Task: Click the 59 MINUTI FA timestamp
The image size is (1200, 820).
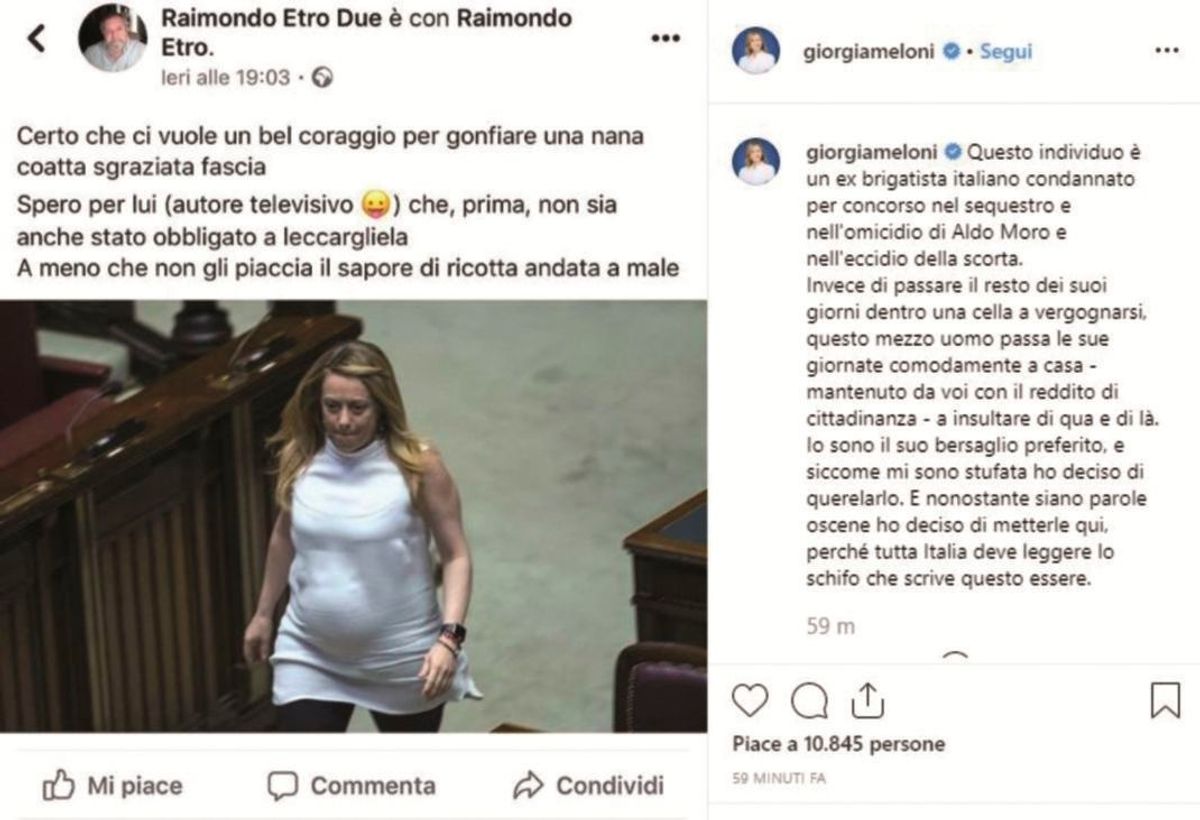Action: click(779, 778)
